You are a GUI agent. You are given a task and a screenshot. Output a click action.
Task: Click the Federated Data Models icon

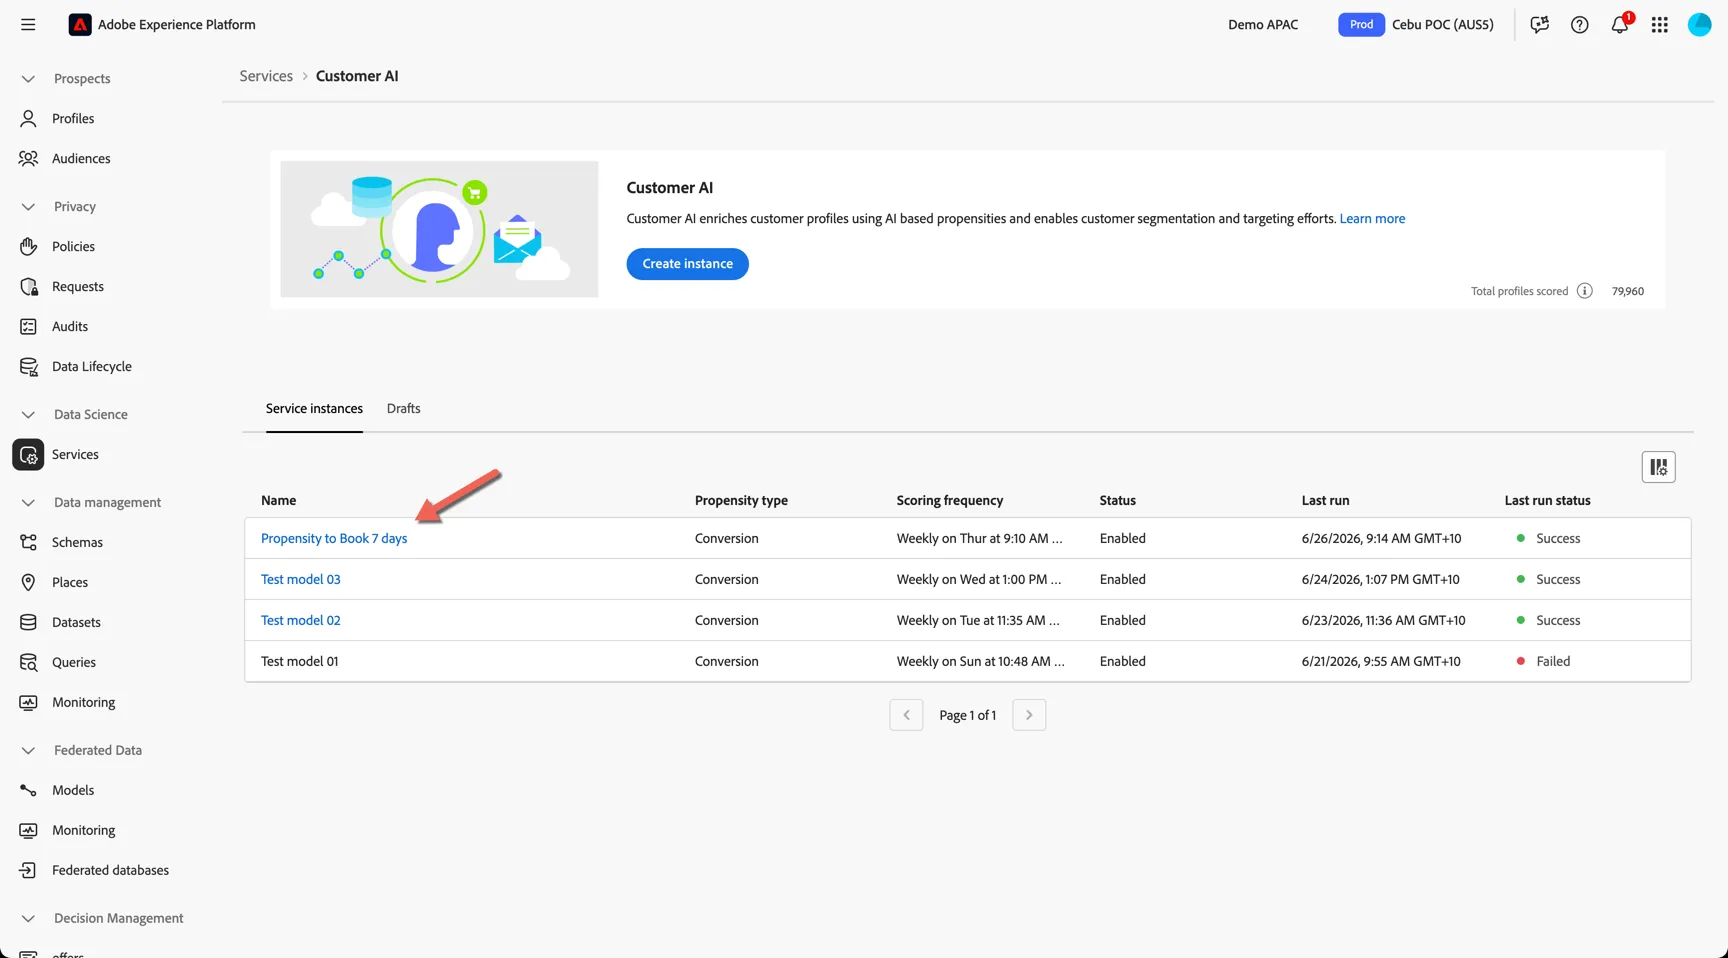coord(29,790)
